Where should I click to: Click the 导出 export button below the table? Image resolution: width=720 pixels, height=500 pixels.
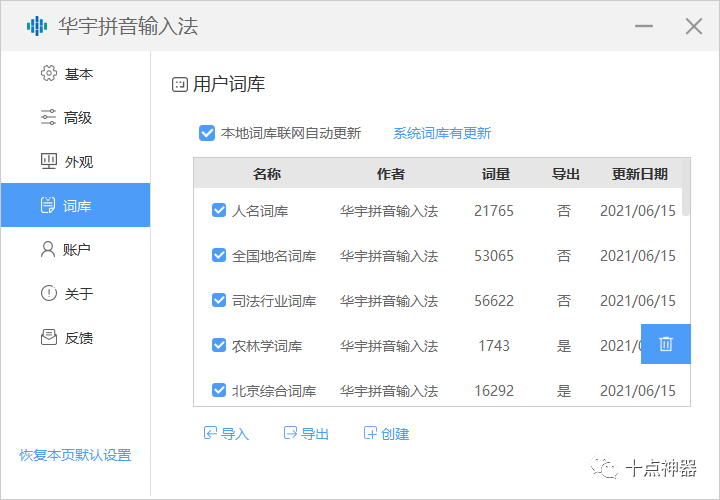(x=306, y=433)
